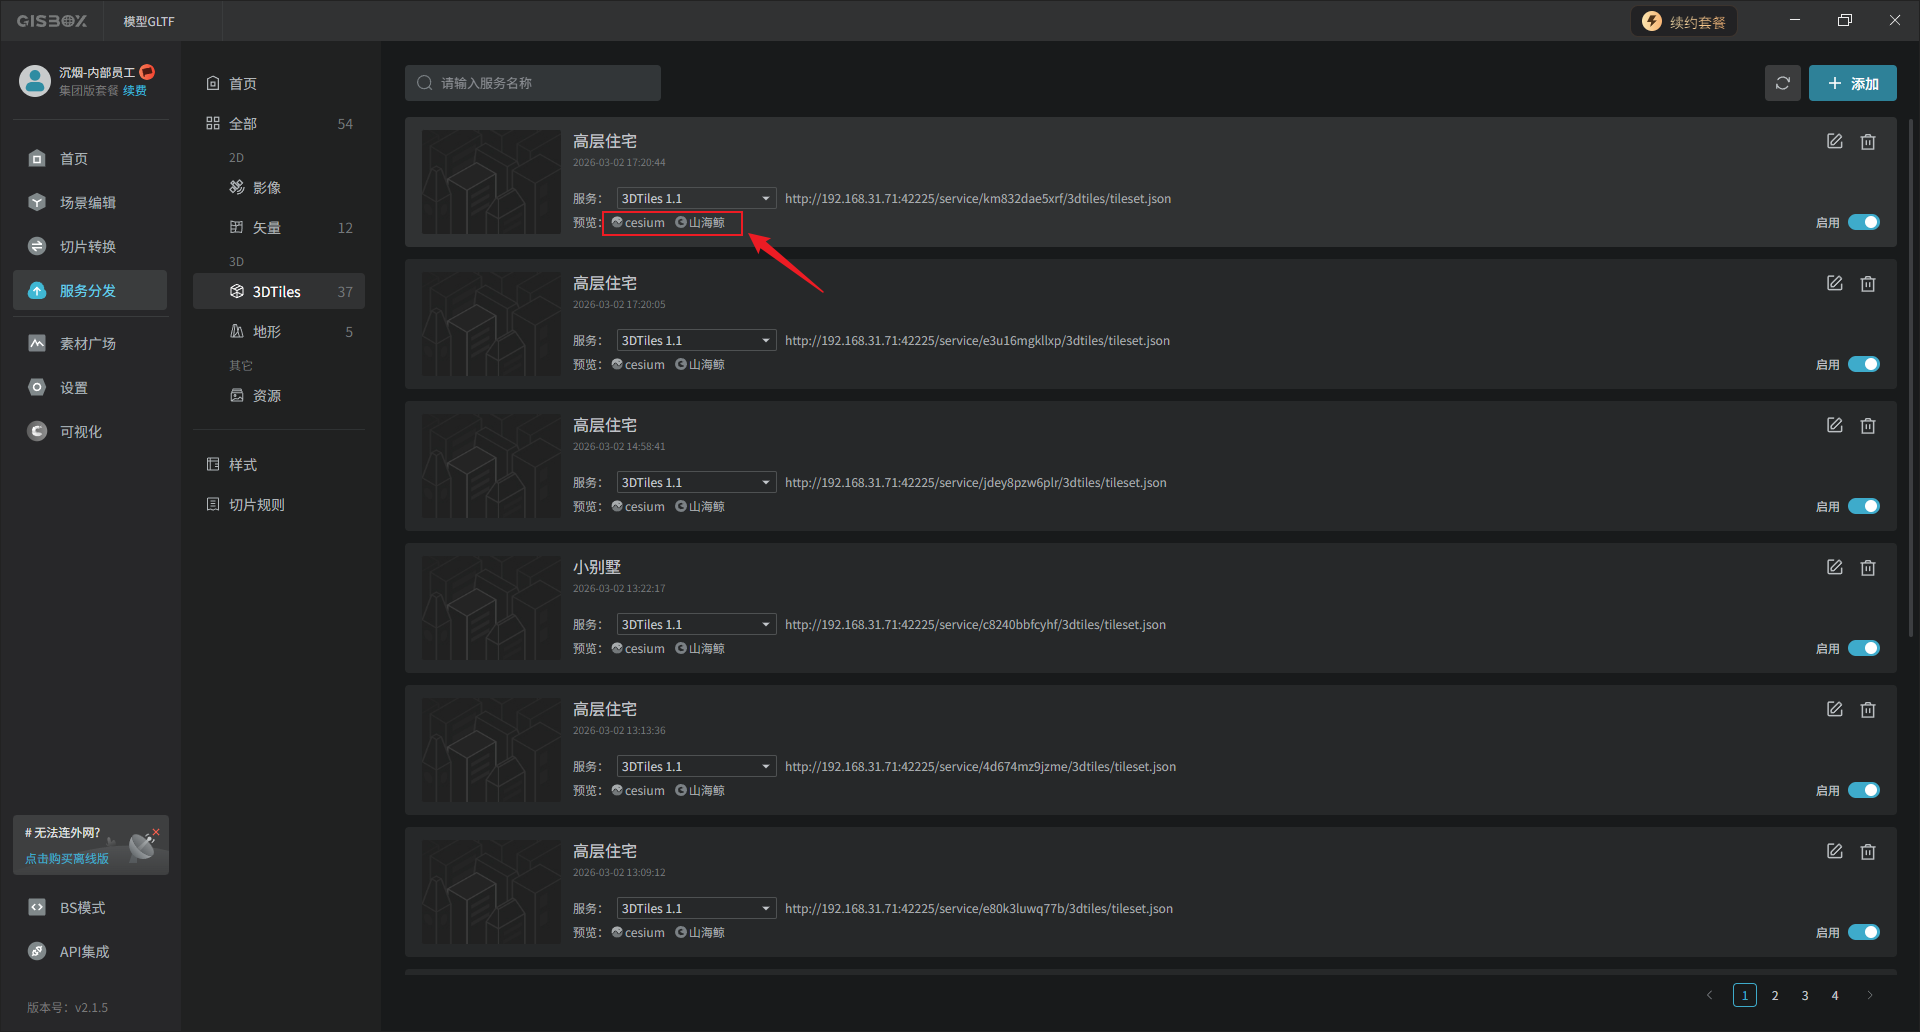Select the 地形 category
The height and width of the screenshot is (1032, 1920).
[266, 332]
